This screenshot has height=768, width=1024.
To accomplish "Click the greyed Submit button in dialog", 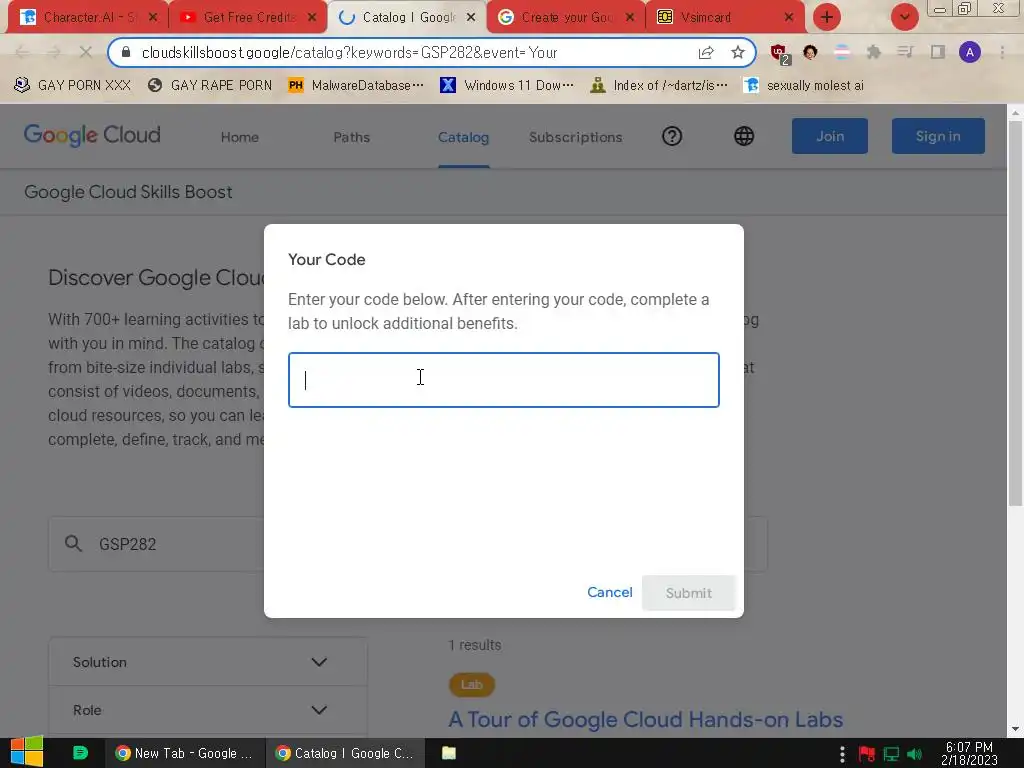I will 688,593.
